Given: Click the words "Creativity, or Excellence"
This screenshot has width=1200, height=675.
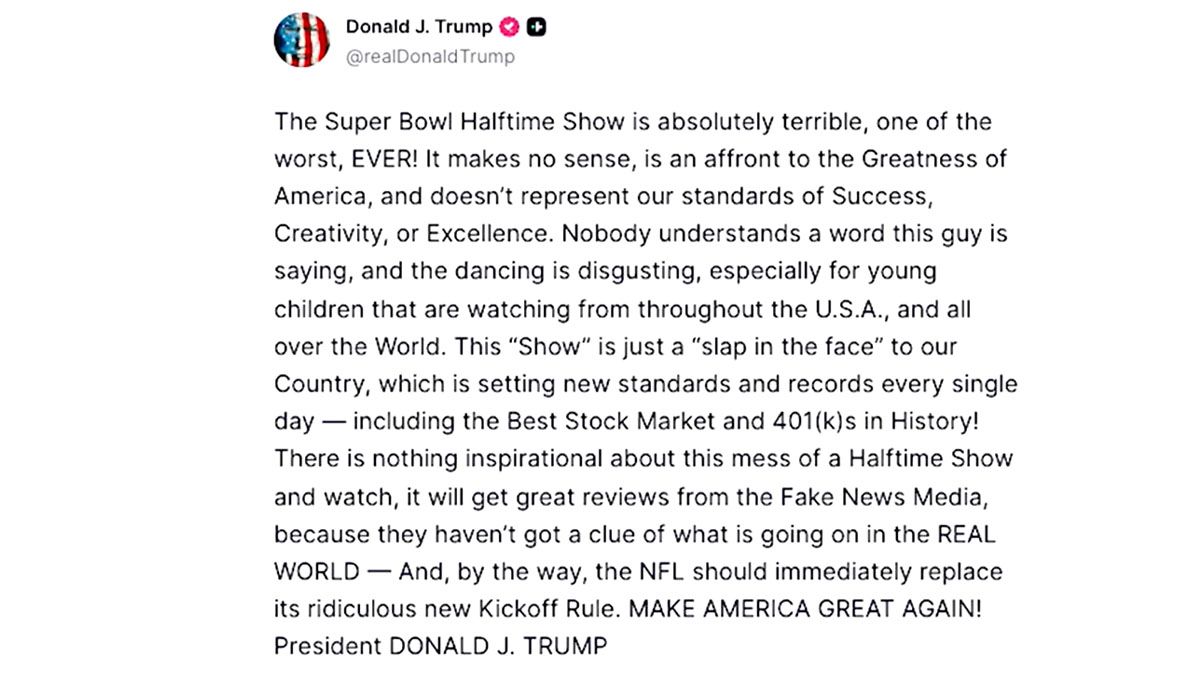Looking at the screenshot, I should tap(410, 234).
